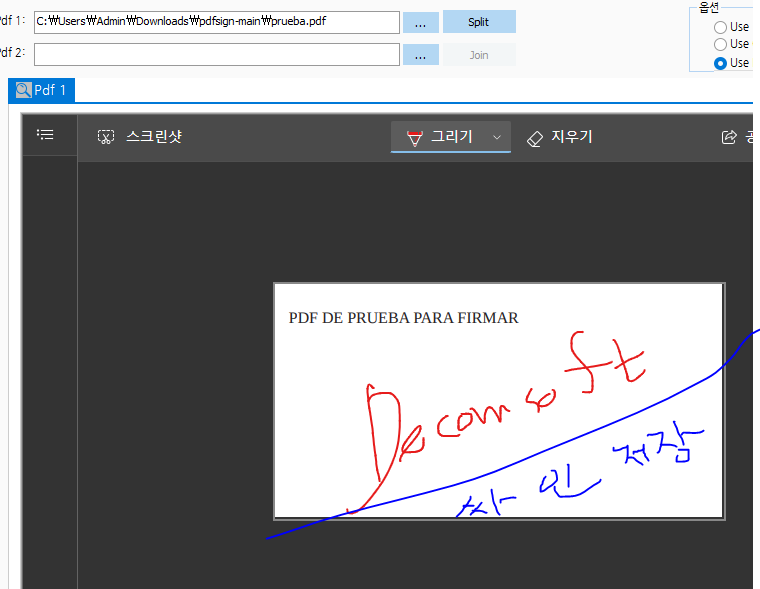Click the Split button
Image resolution: width=760 pixels, height=589 pixels.
point(479,22)
